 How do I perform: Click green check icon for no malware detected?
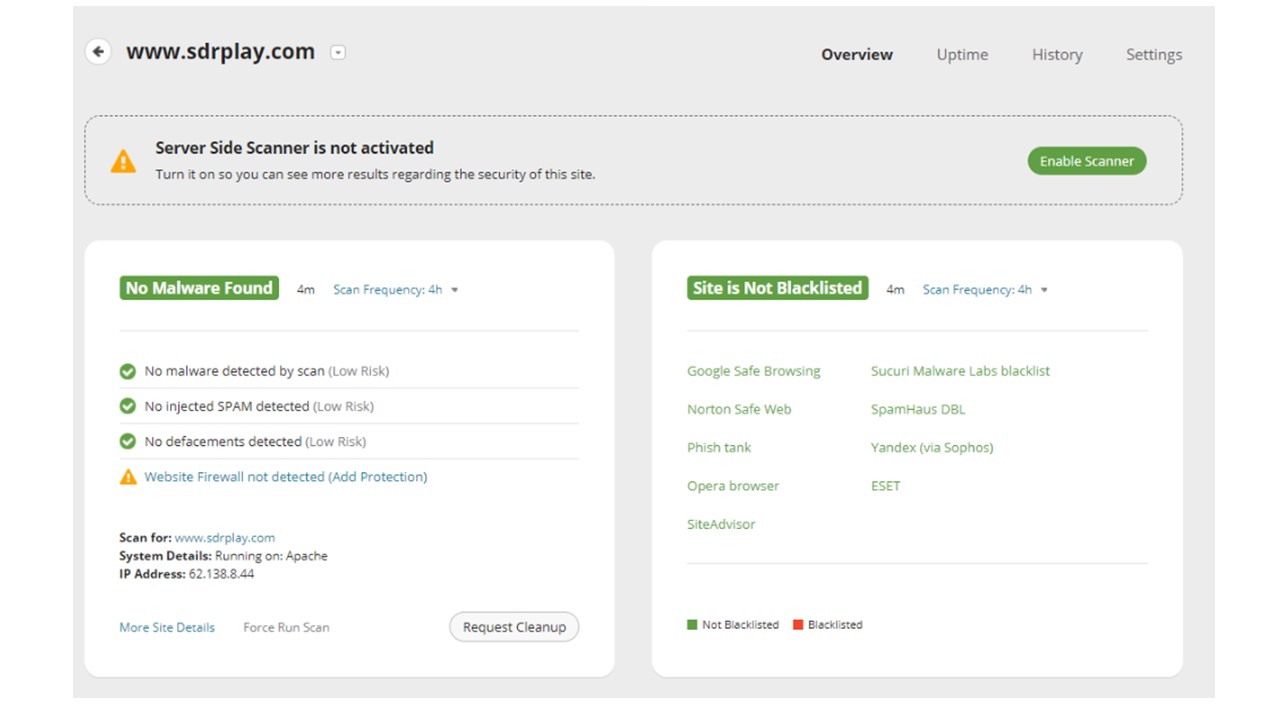128,371
